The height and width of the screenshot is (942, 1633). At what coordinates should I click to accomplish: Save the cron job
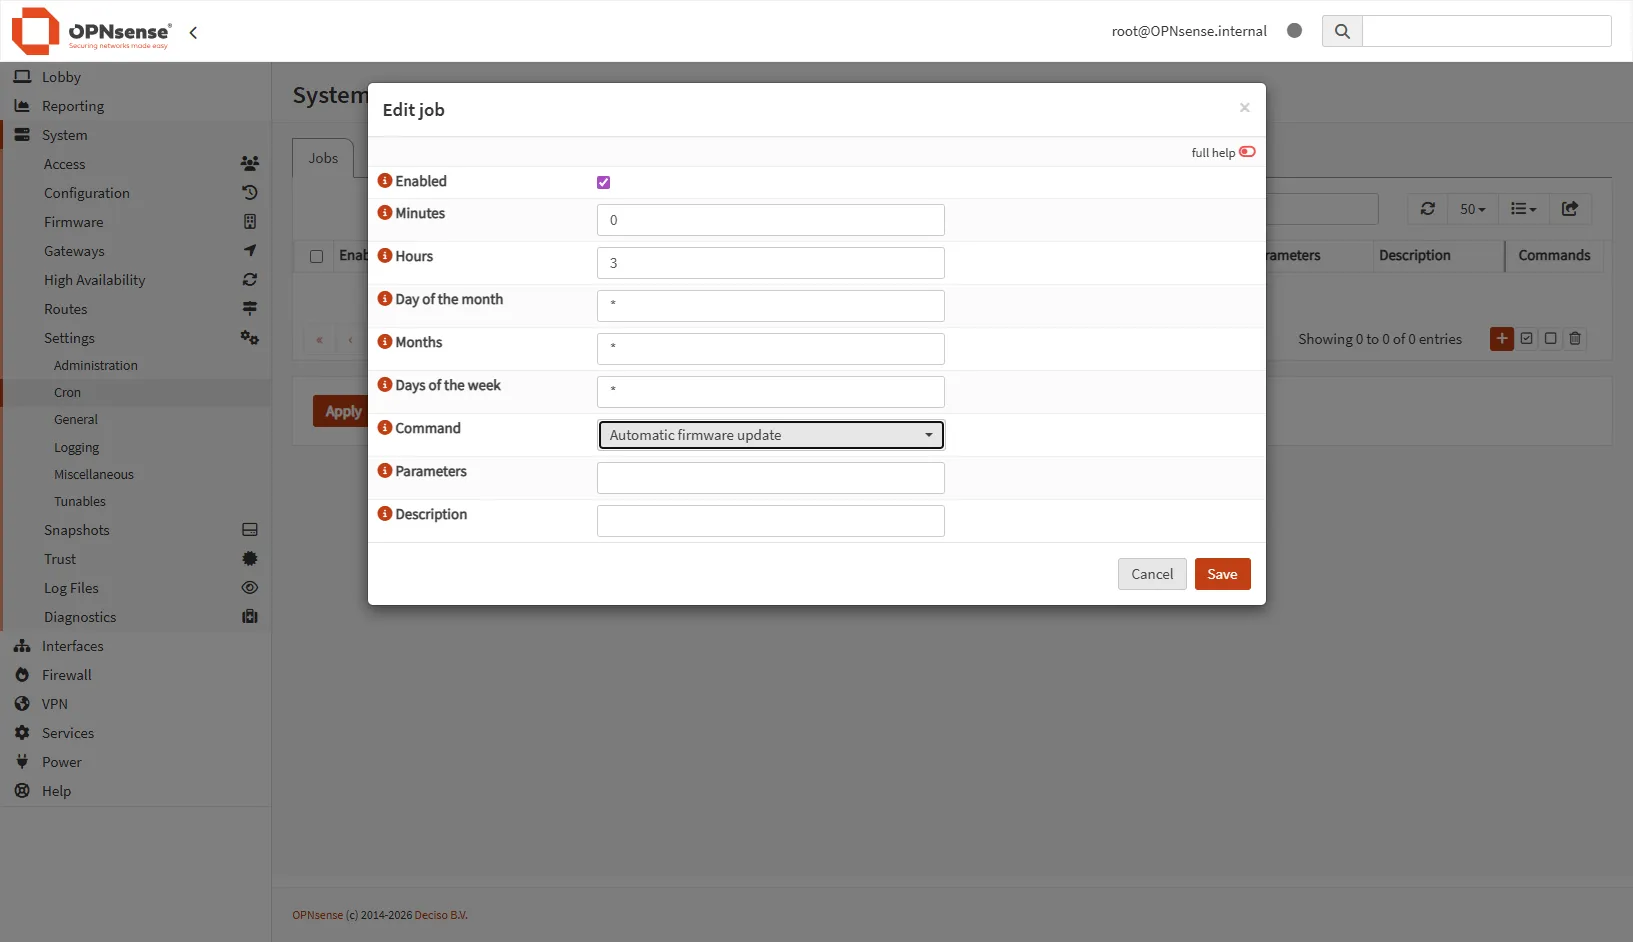(x=1222, y=574)
